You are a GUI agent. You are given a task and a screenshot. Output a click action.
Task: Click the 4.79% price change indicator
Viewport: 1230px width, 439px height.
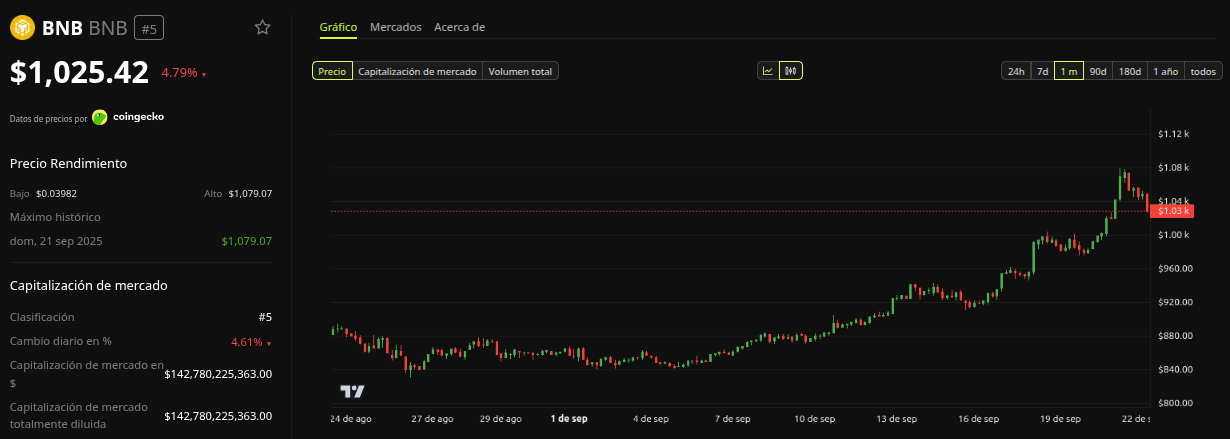(183, 73)
